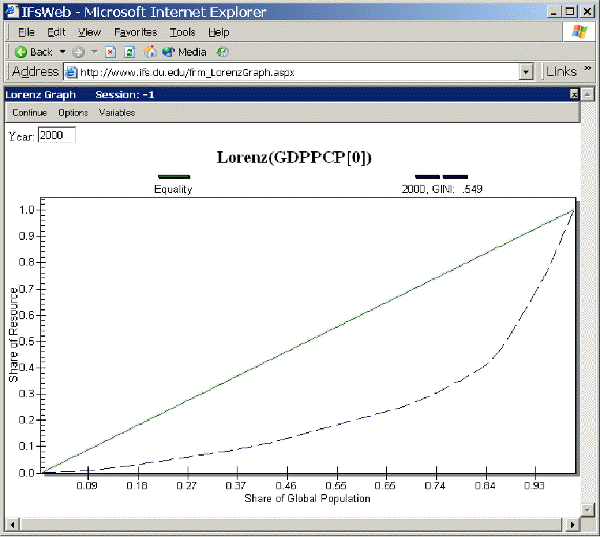
Task: Click the '2000, GINI: .549' legend text
Action: (442, 189)
